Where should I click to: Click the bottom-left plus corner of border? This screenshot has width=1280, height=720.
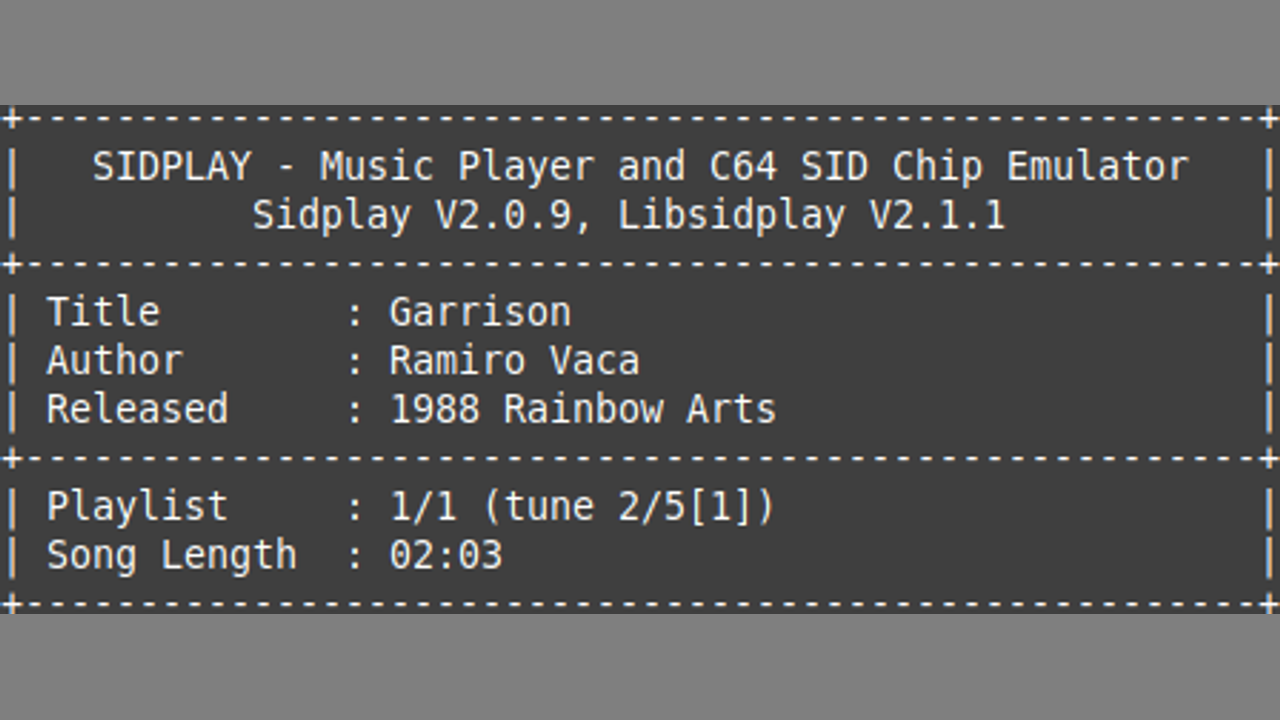pos(10,603)
